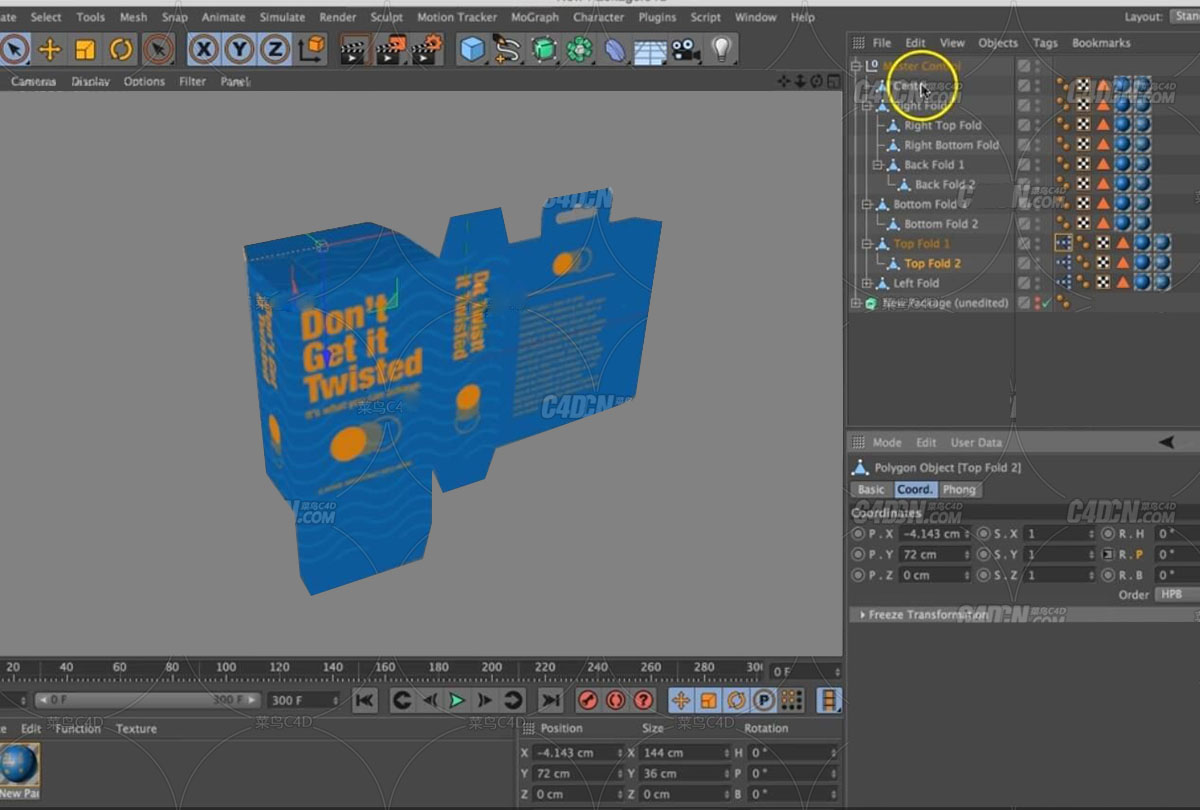Open the MoGraph menu
The width and height of the screenshot is (1200, 810).
pos(535,17)
